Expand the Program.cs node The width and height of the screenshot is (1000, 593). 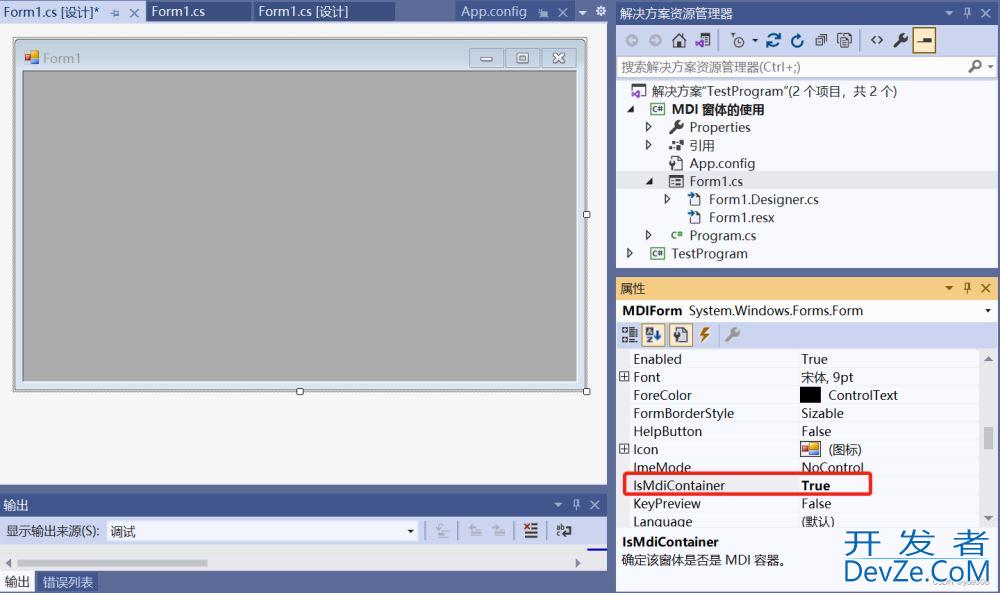[x=649, y=235]
